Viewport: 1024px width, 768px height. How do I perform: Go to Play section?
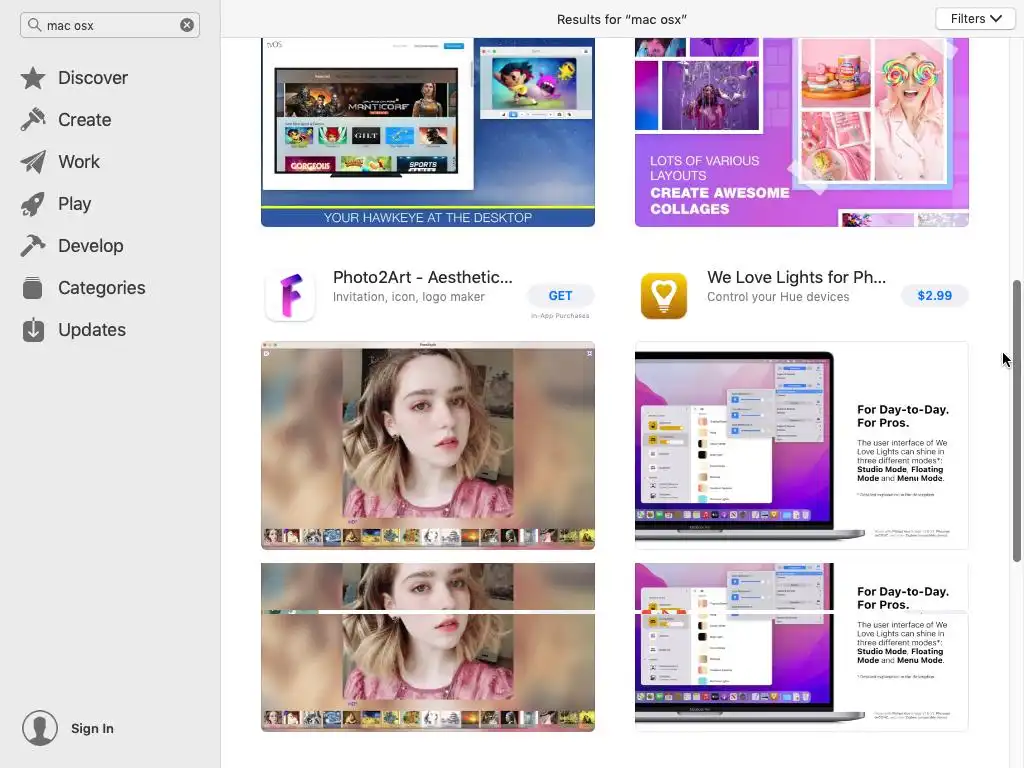(74, 204)
